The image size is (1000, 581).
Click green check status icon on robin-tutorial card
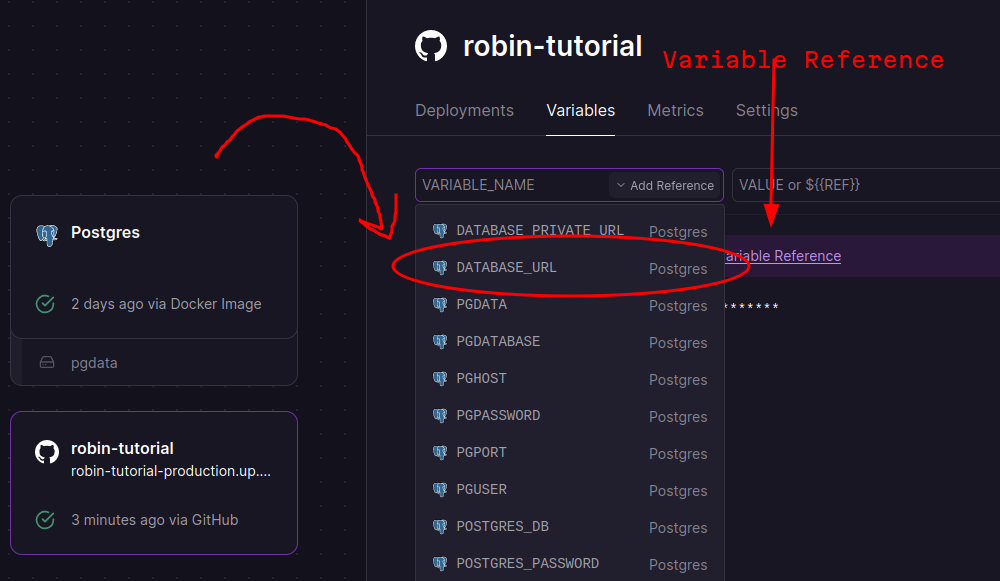click(45, 520)
